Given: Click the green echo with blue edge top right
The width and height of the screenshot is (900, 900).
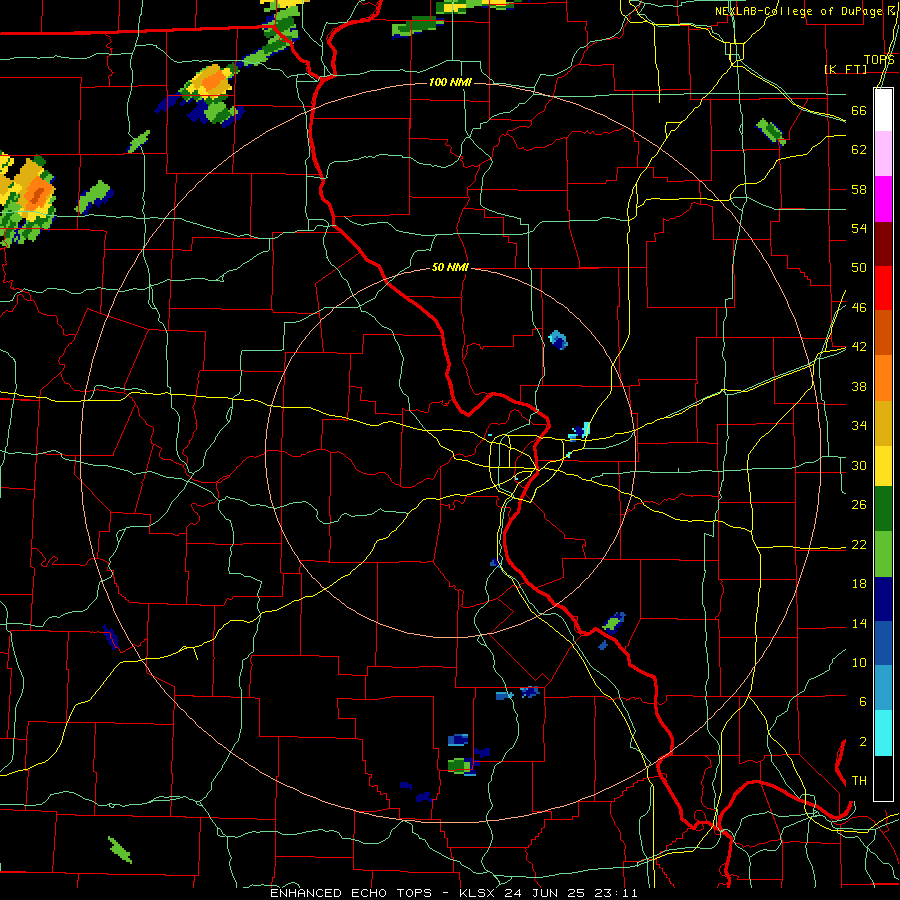Looking at the screenshot, I should [x=770, y=131].
